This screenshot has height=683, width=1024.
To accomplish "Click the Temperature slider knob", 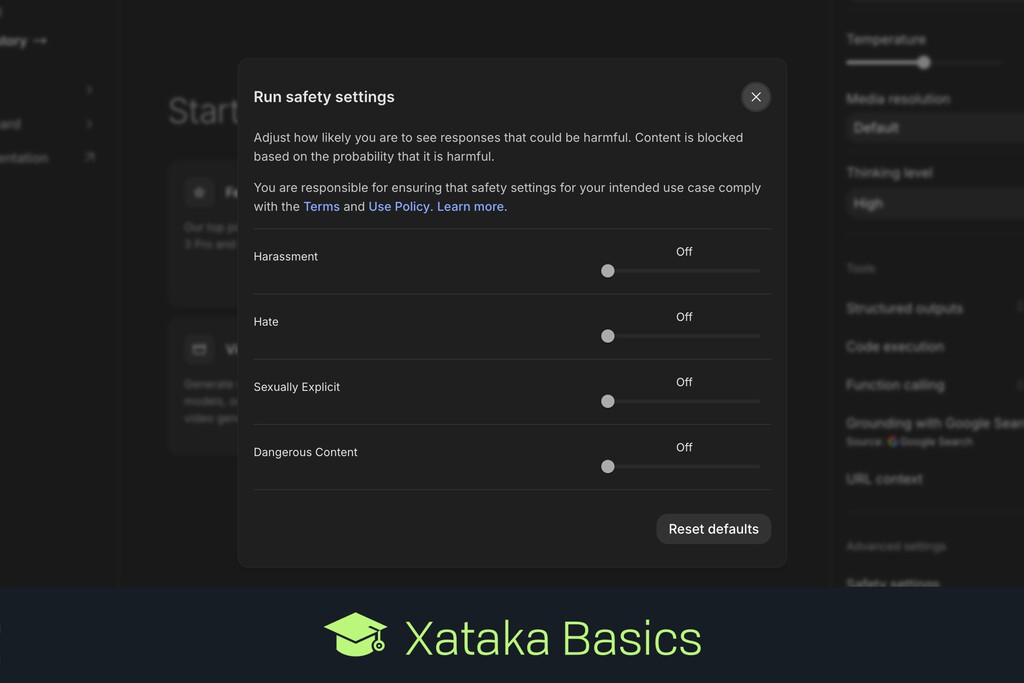I will (x=924, y=62).
